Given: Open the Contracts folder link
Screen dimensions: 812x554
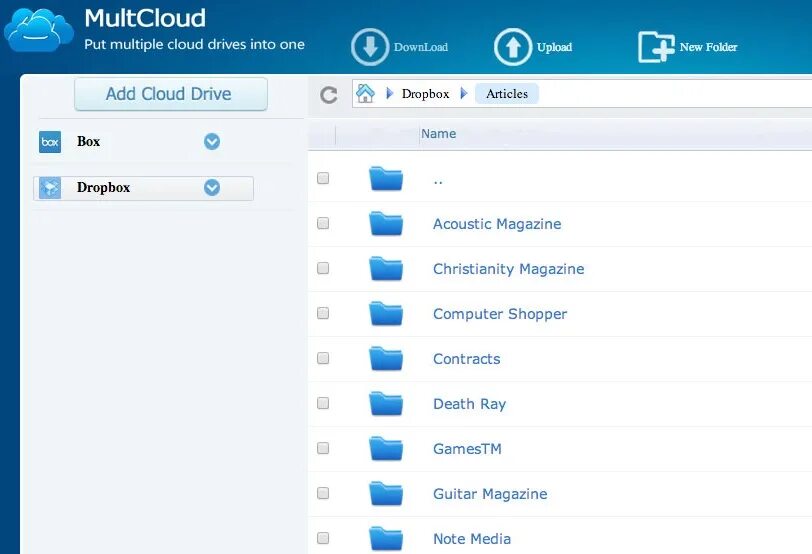Looking at the screenshot, I should pyautogui.click(x=467, y=359).
